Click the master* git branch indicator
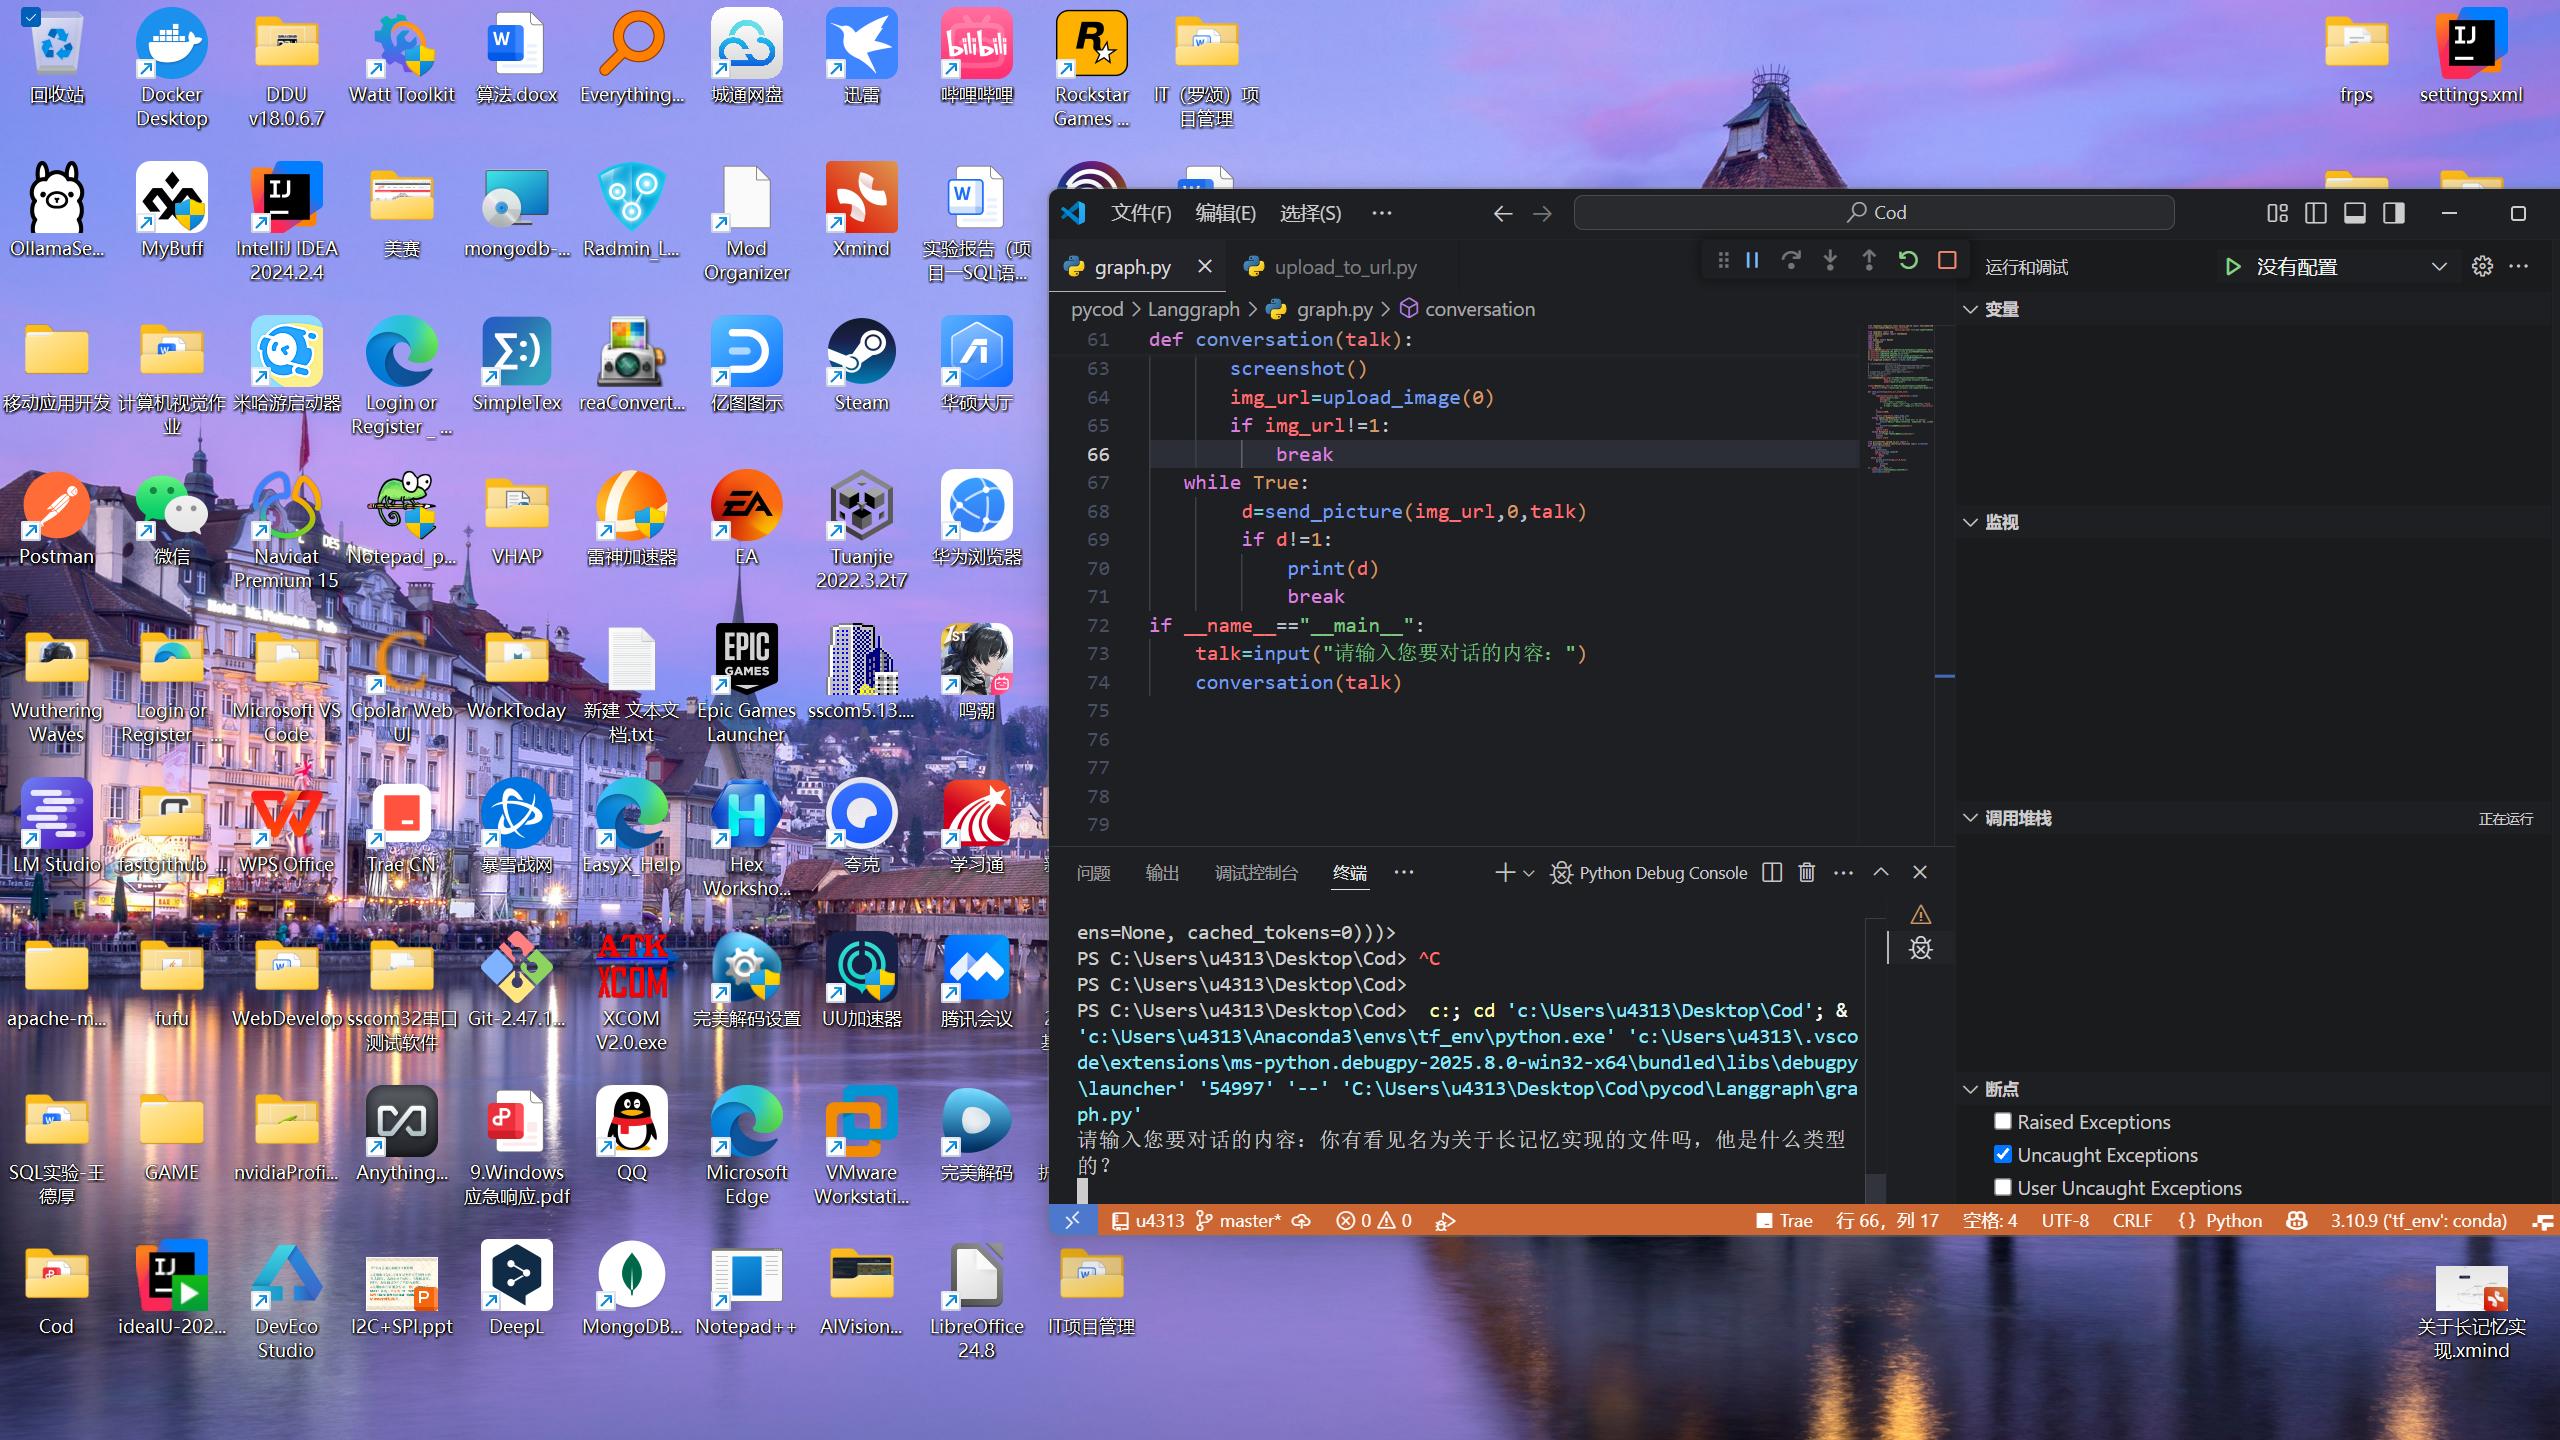Image resolution: width=2560 pixels, height=1440 pixels. (1238, 1220)
